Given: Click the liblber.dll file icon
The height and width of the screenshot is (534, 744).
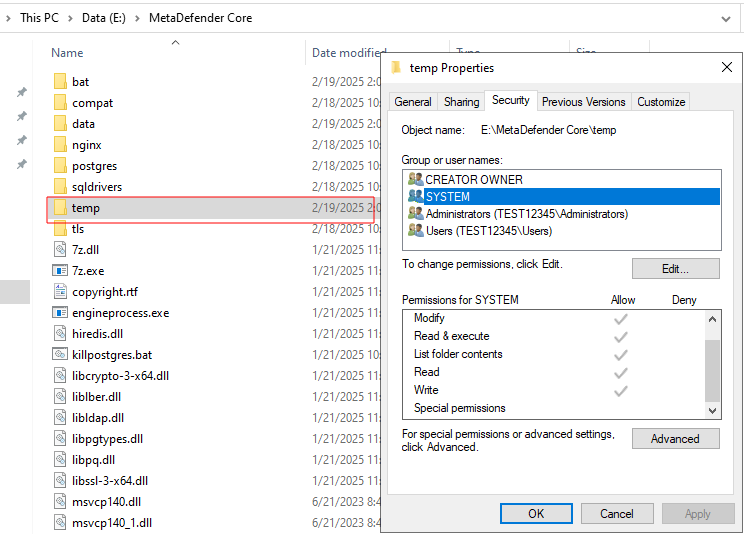Looking at the screenshot, I should [60, 396].
